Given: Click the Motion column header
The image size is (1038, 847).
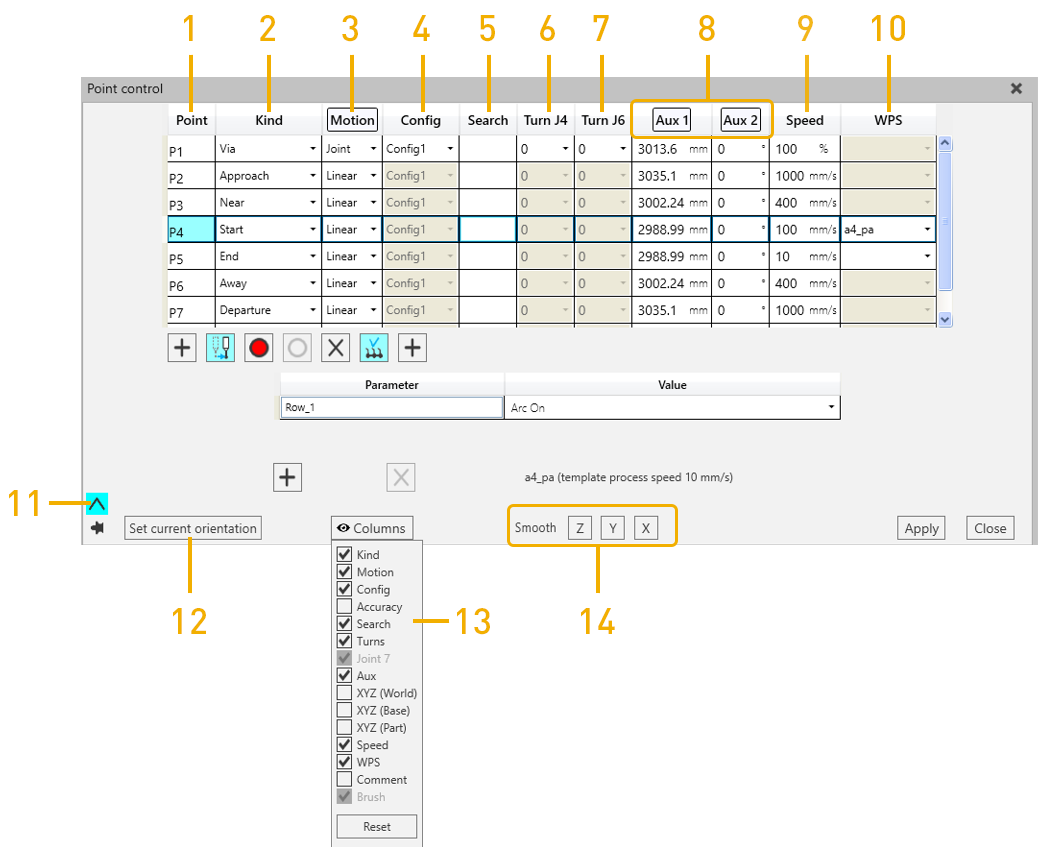Looking at the screenshot, I should (x=352, y=120).
